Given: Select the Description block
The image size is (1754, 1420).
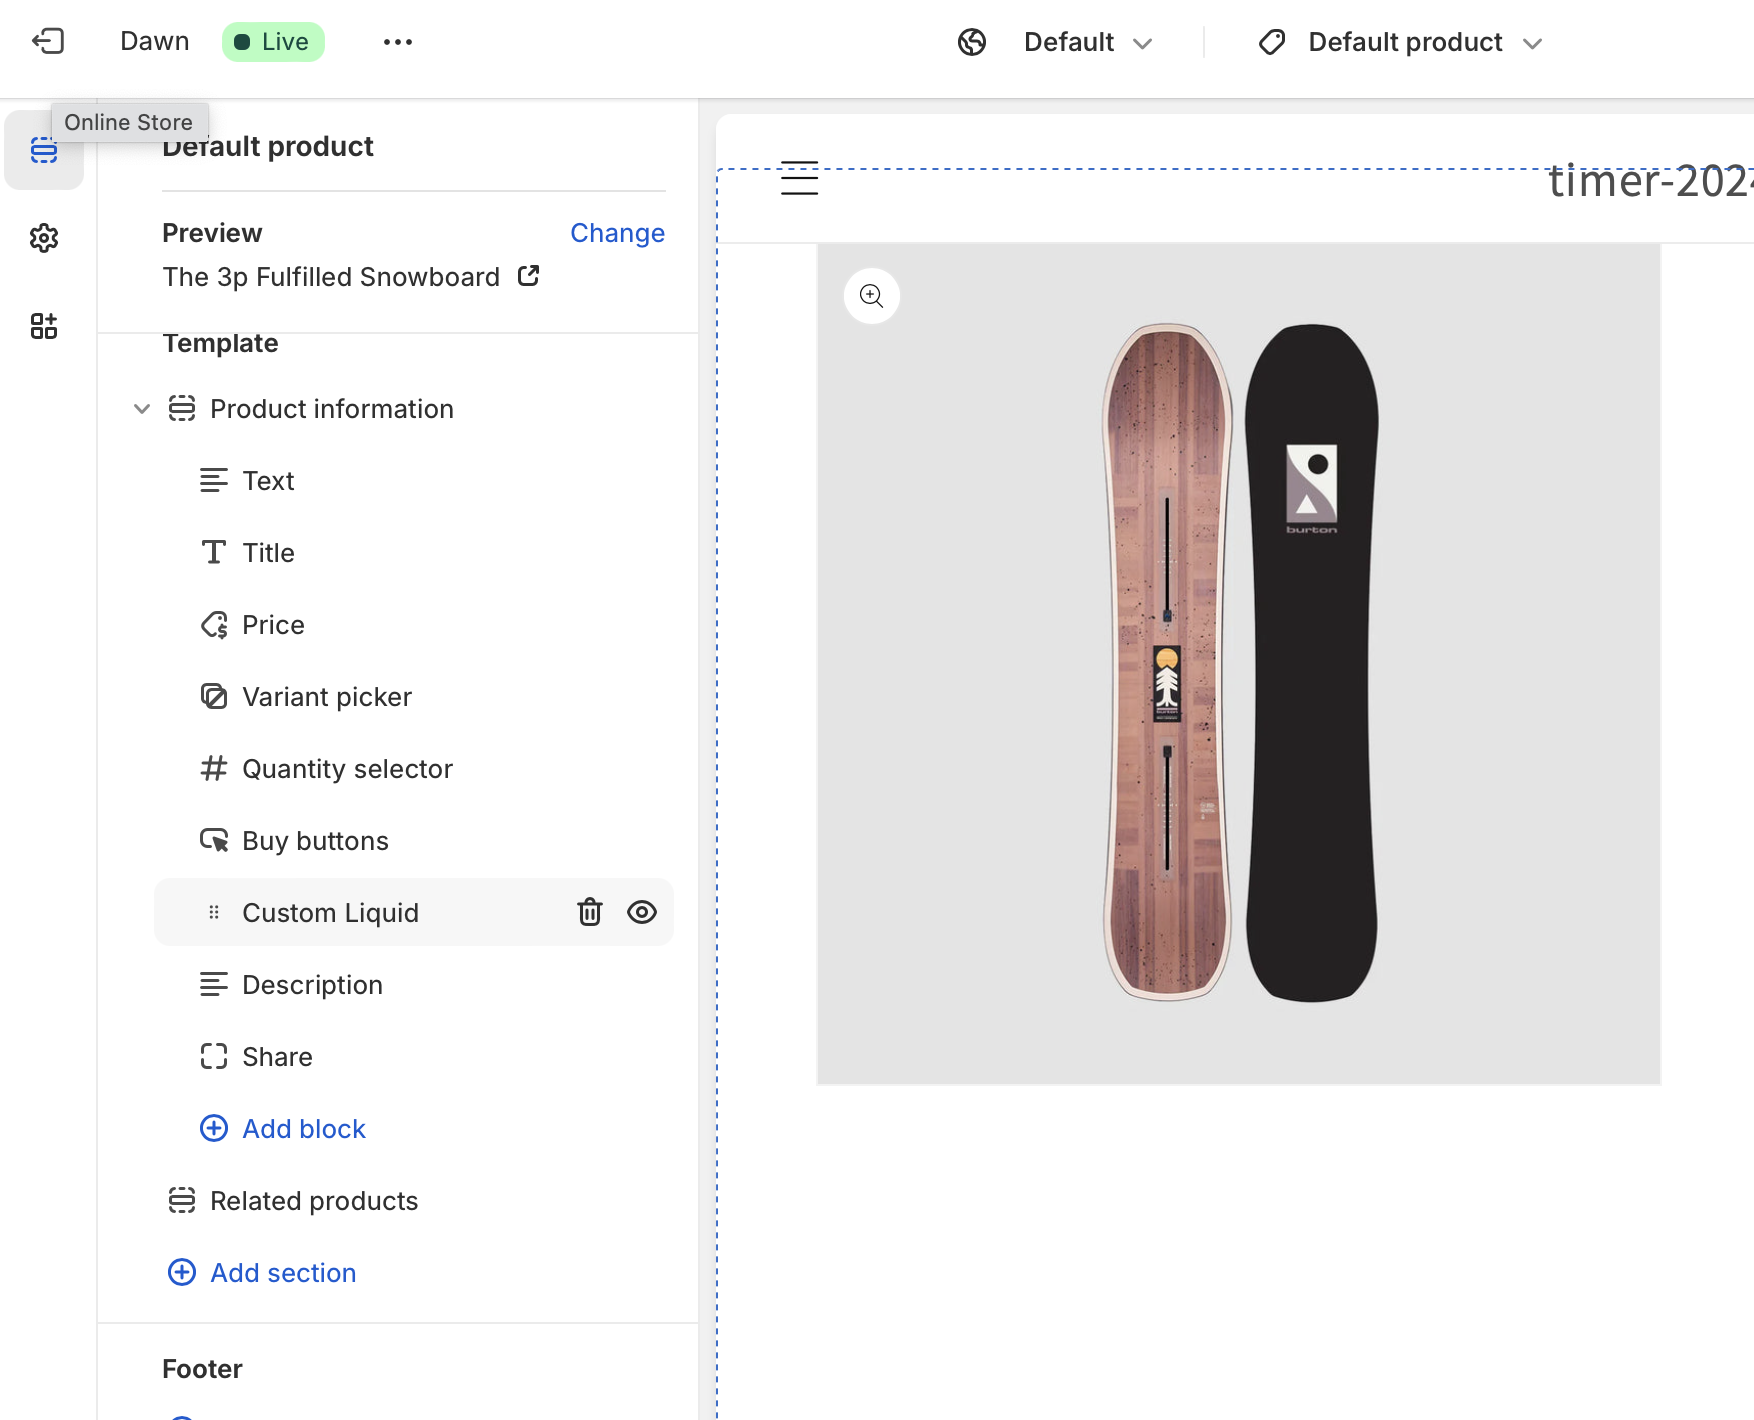Looking at the screenshot, I should point(414,985).
